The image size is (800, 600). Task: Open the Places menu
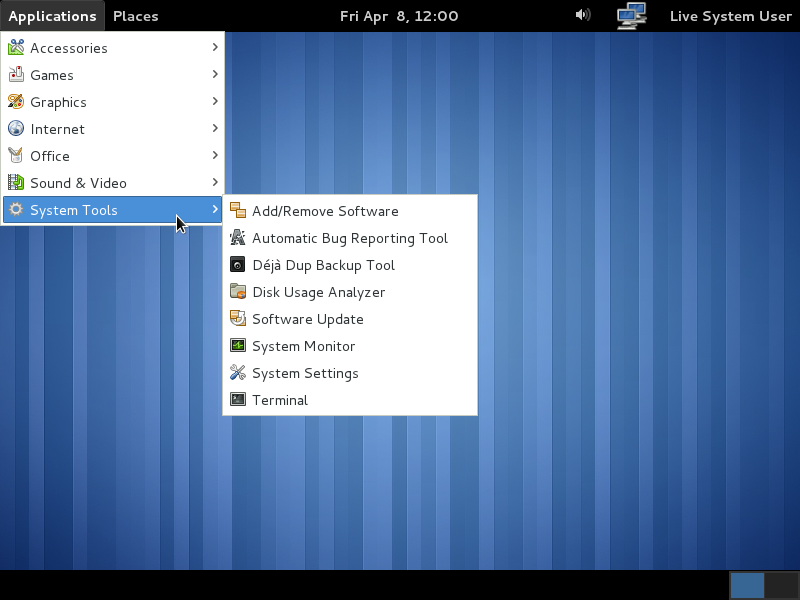point(135,15)
